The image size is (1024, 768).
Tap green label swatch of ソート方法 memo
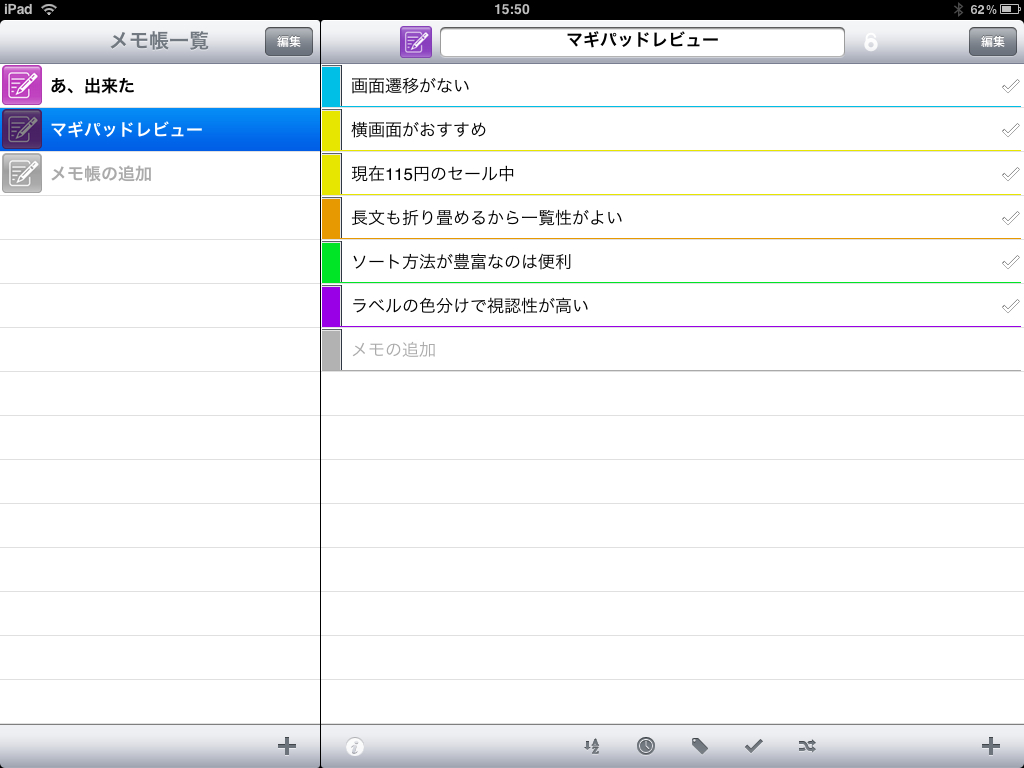332,262
